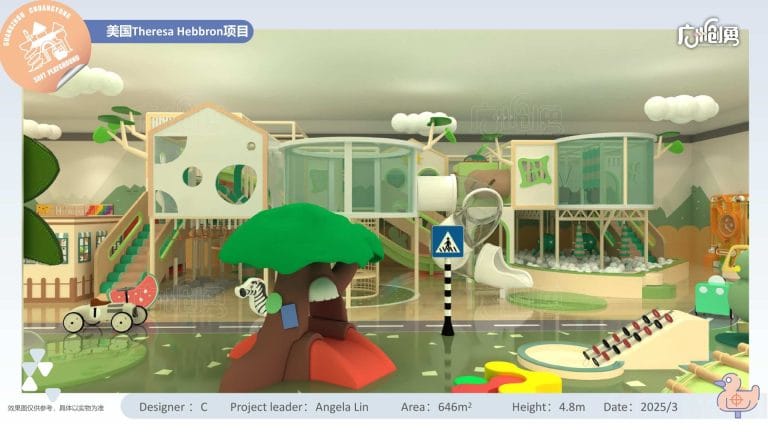The height and width of the screenshot is (432, 768).
Task: Click the zebra figure beside the tree
Action: click(x=251, y=294)
